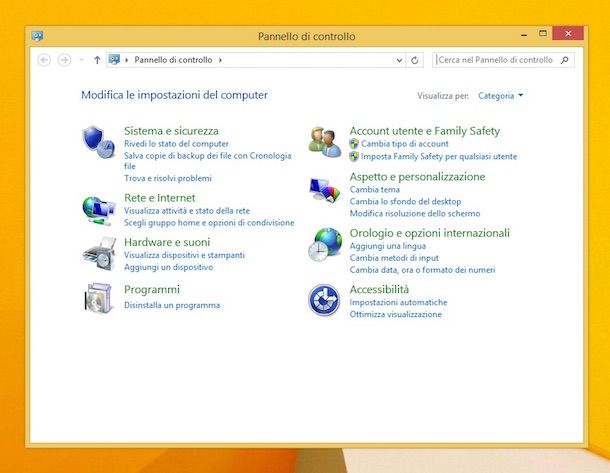Click Impostazioni automatiche
The image size is (610, 473).
[398, 302]
